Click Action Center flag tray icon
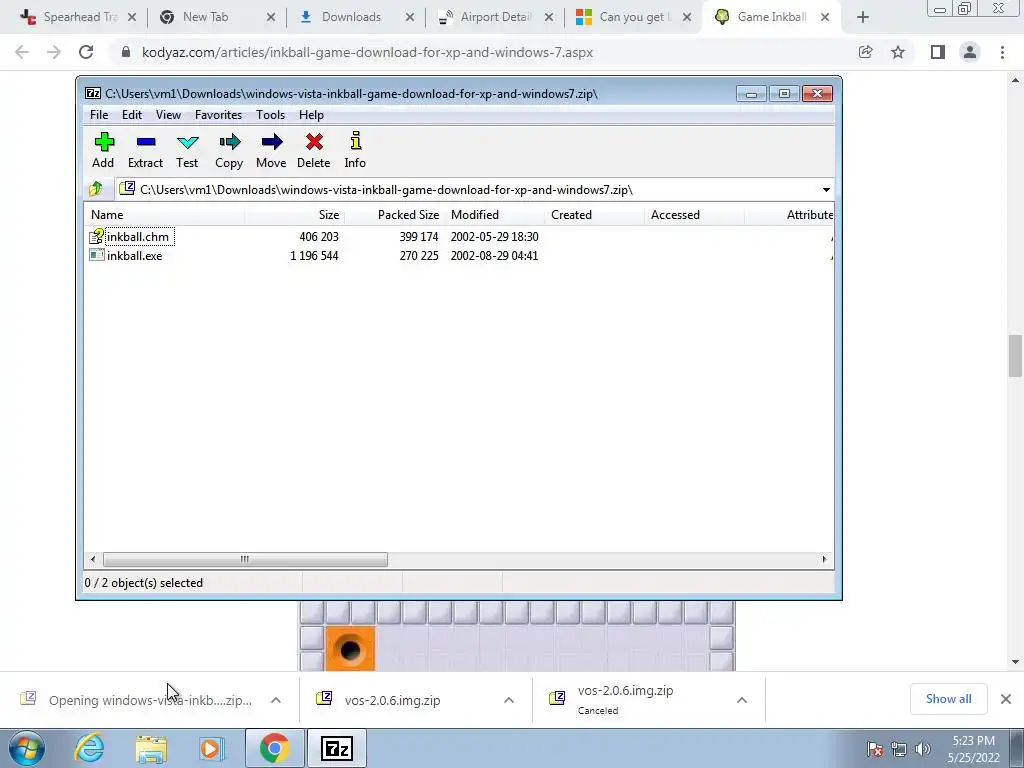1024x768 pixels. (875, 749)
